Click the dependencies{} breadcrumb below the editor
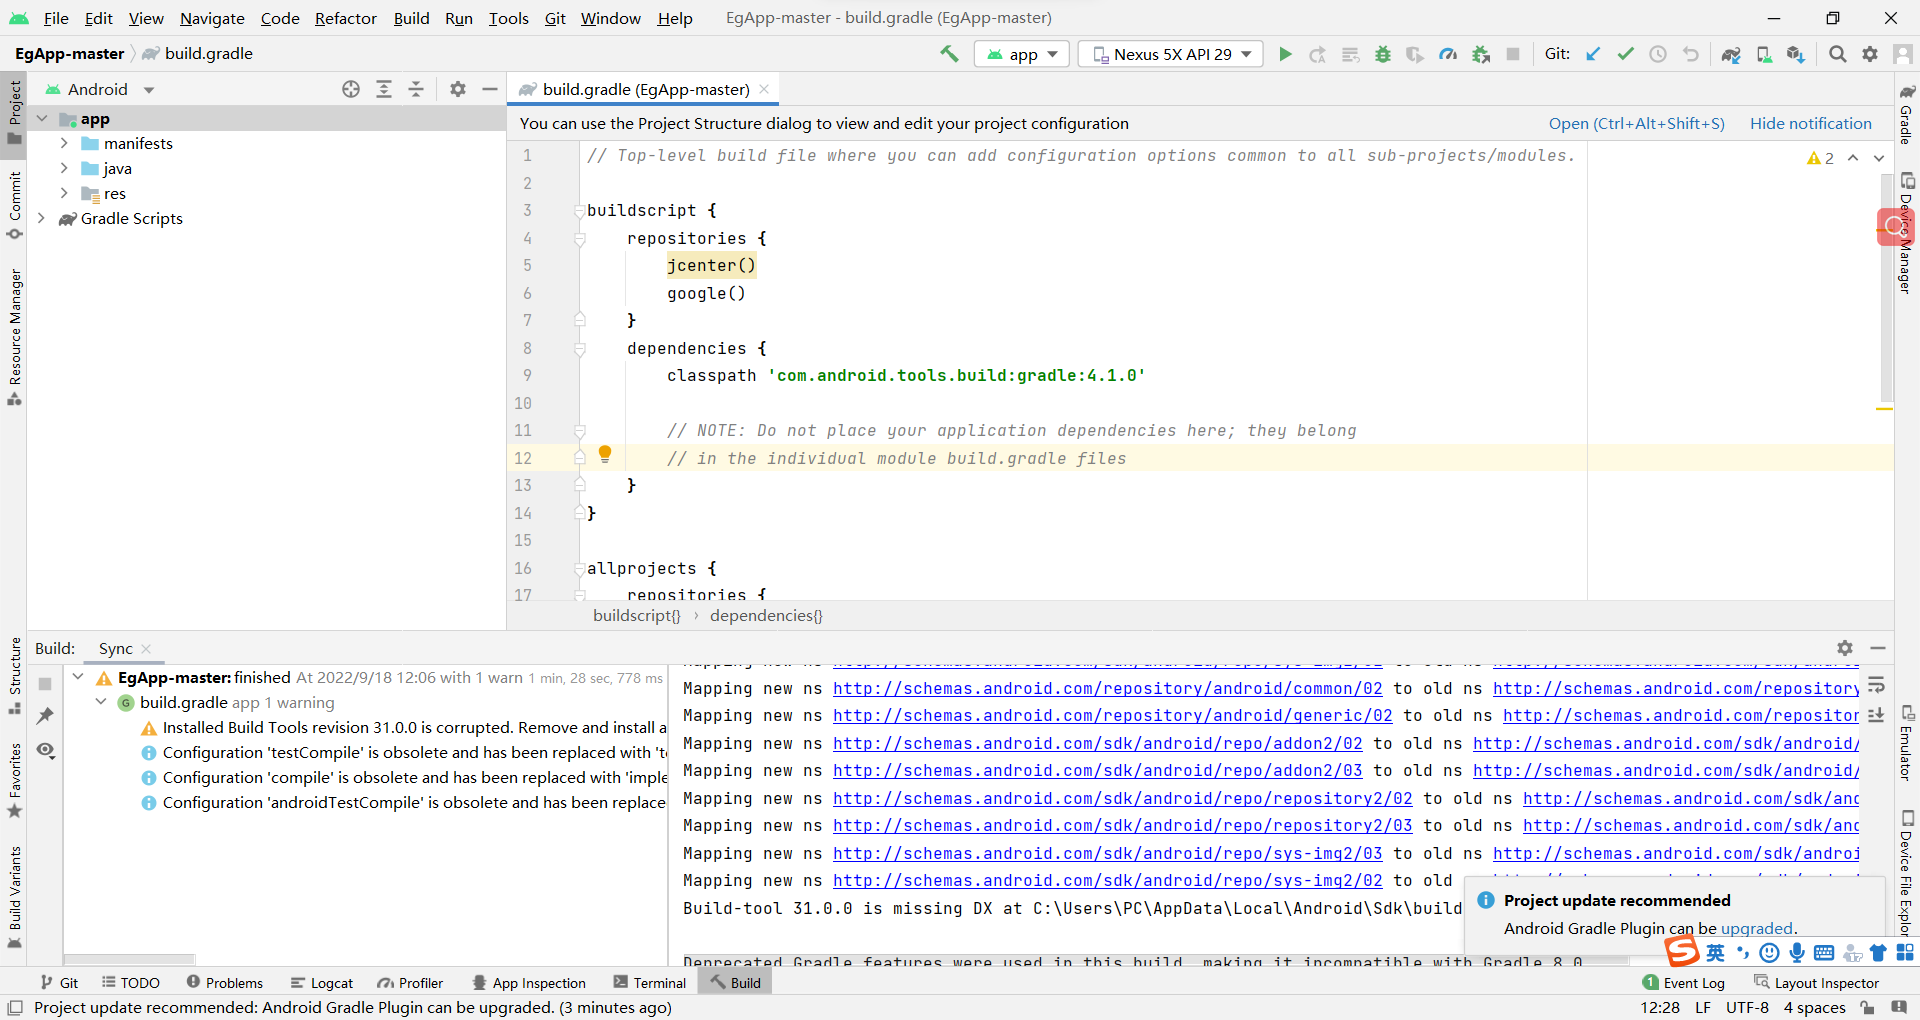The height and width of the screenshot is (1020, 1920). [x=766, y=615]
